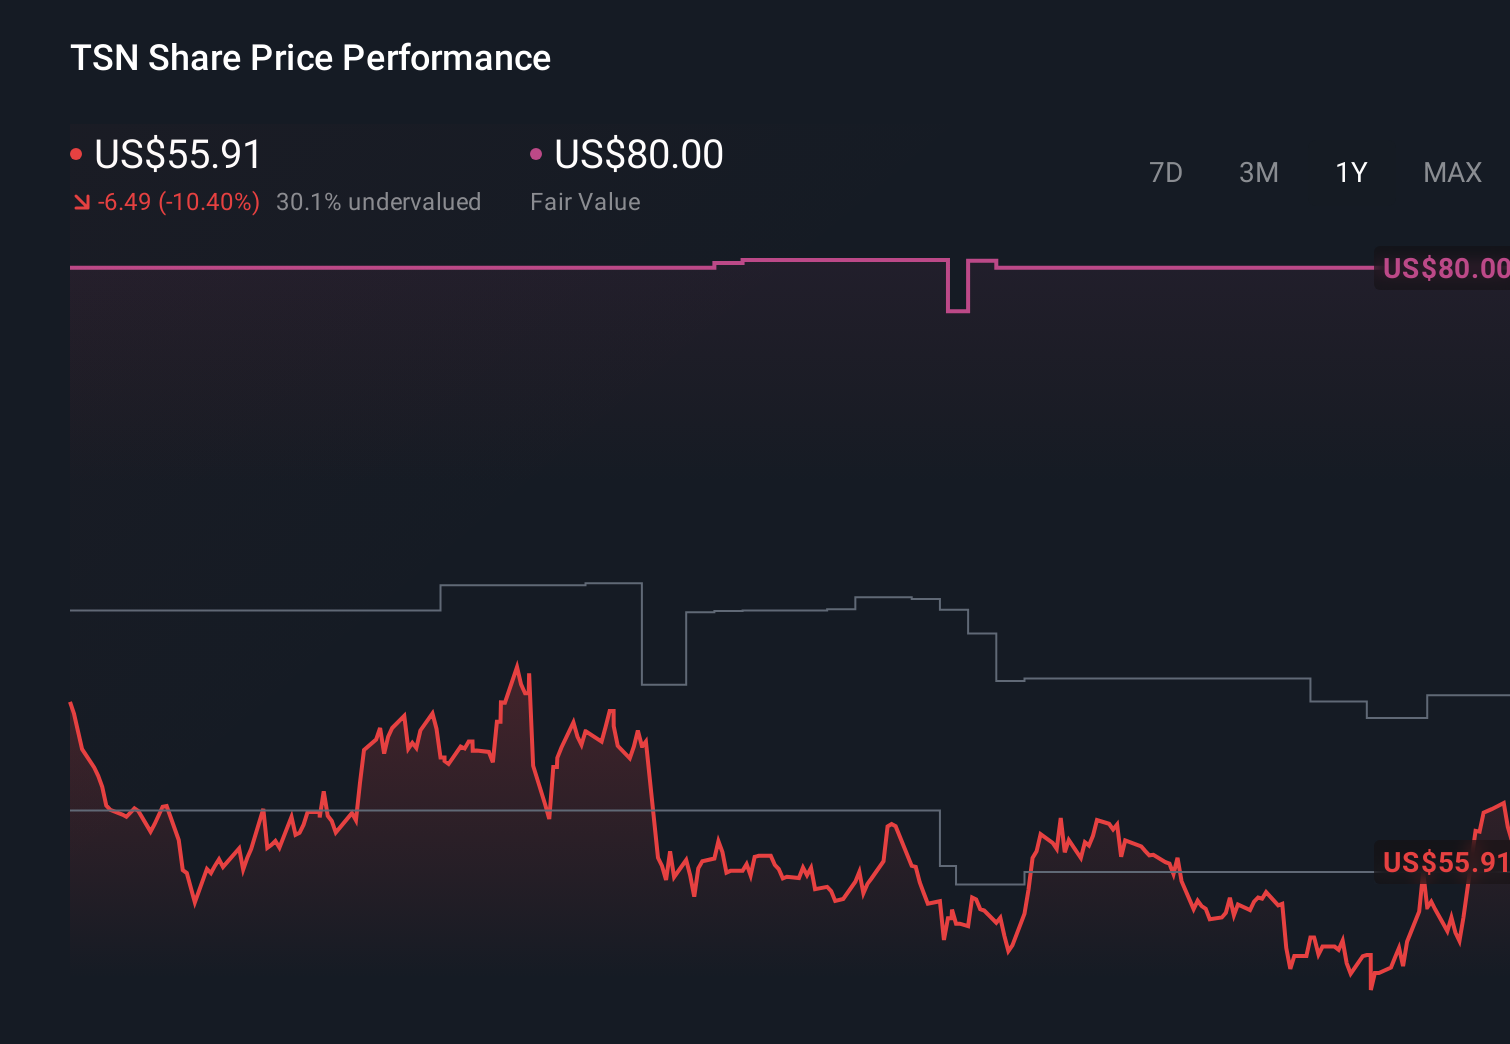Select the MAX time range
The height and width of the screenshot is (1044, 1510).
pos(1451,172)
